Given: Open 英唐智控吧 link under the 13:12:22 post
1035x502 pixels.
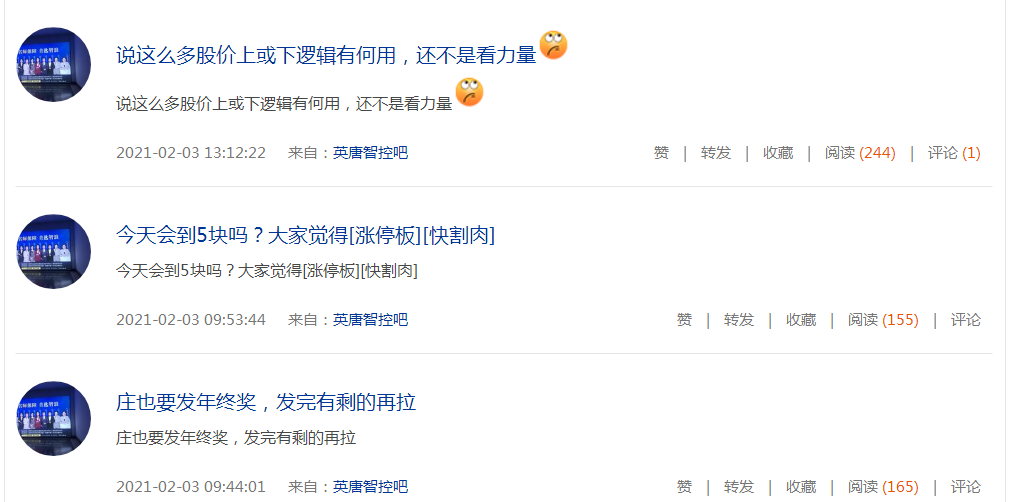Looking at the screenshot, I should click(x=370, y=153).
